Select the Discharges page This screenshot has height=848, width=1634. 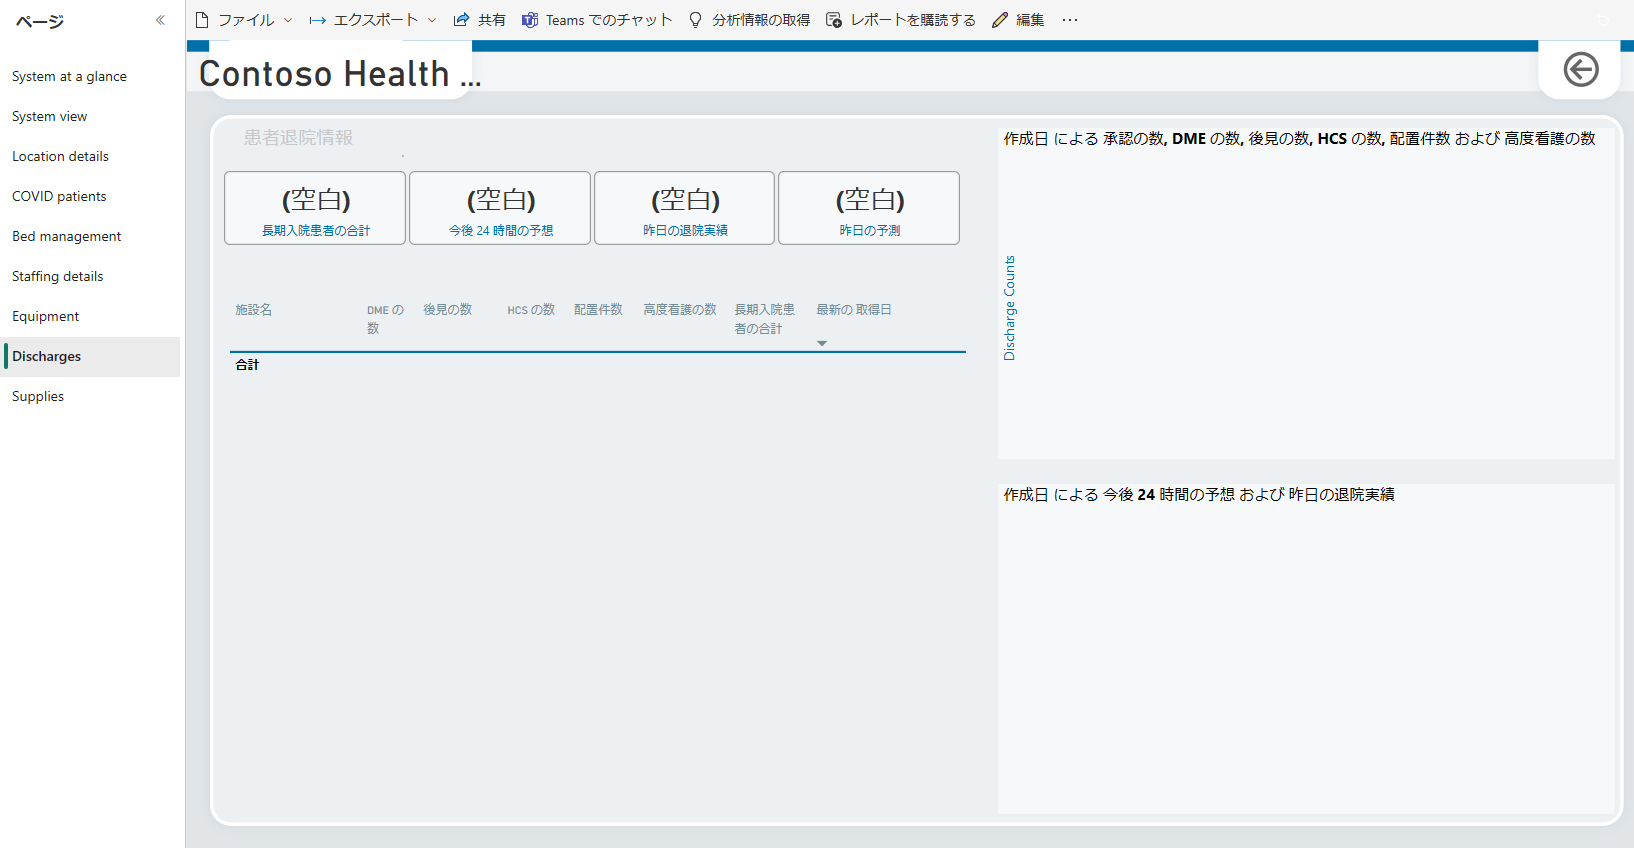pos(90,356)
